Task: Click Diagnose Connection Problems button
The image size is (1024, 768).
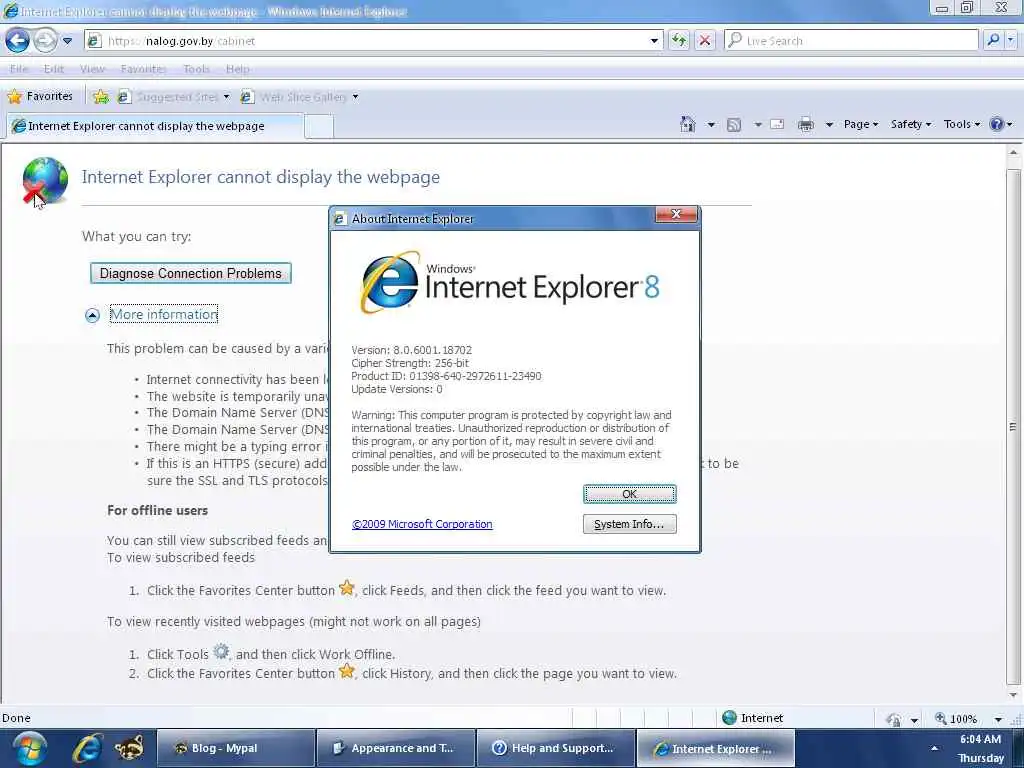Action: click(x=191, y=273)
